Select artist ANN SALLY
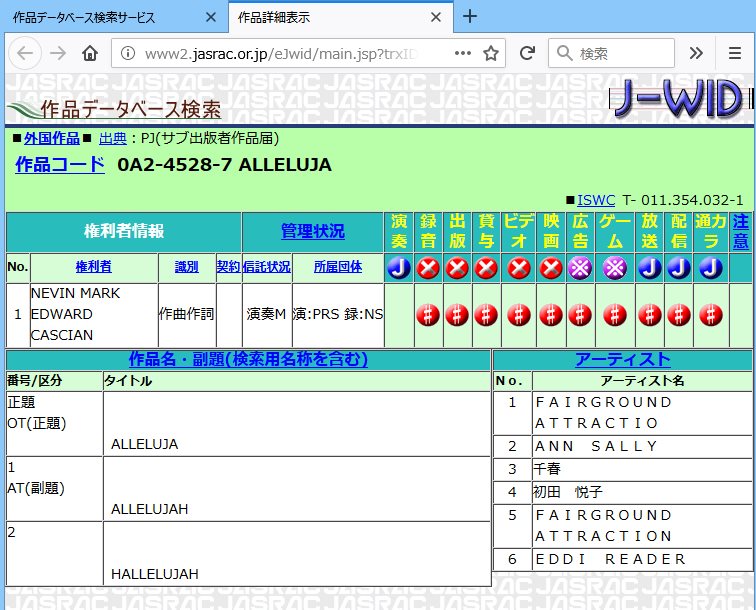This screenshot has width=756, height=610. click(596, 446)
